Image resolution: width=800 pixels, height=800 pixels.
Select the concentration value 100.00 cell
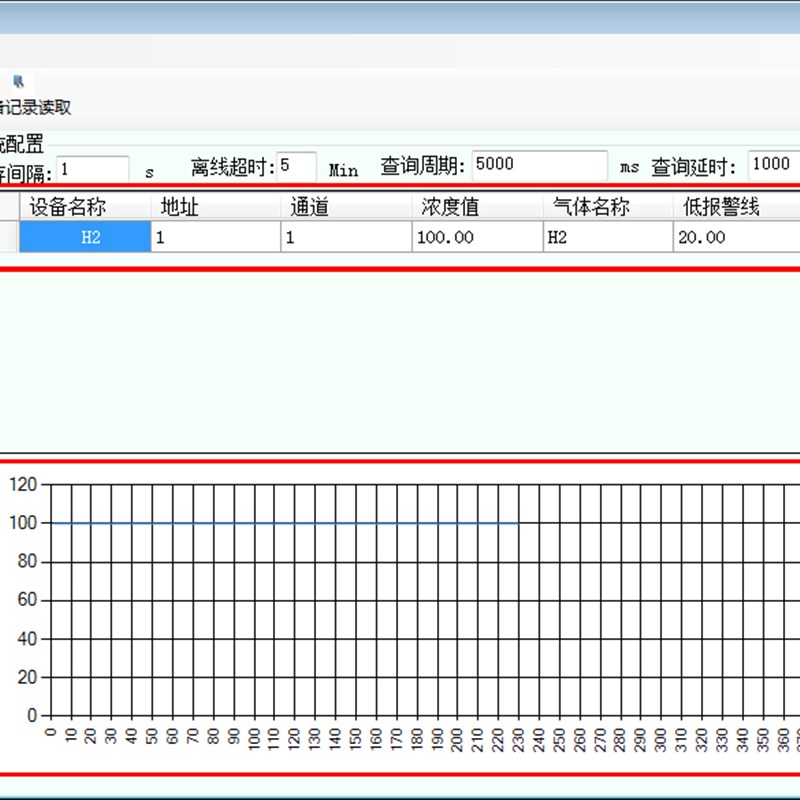tap(478, 237)
